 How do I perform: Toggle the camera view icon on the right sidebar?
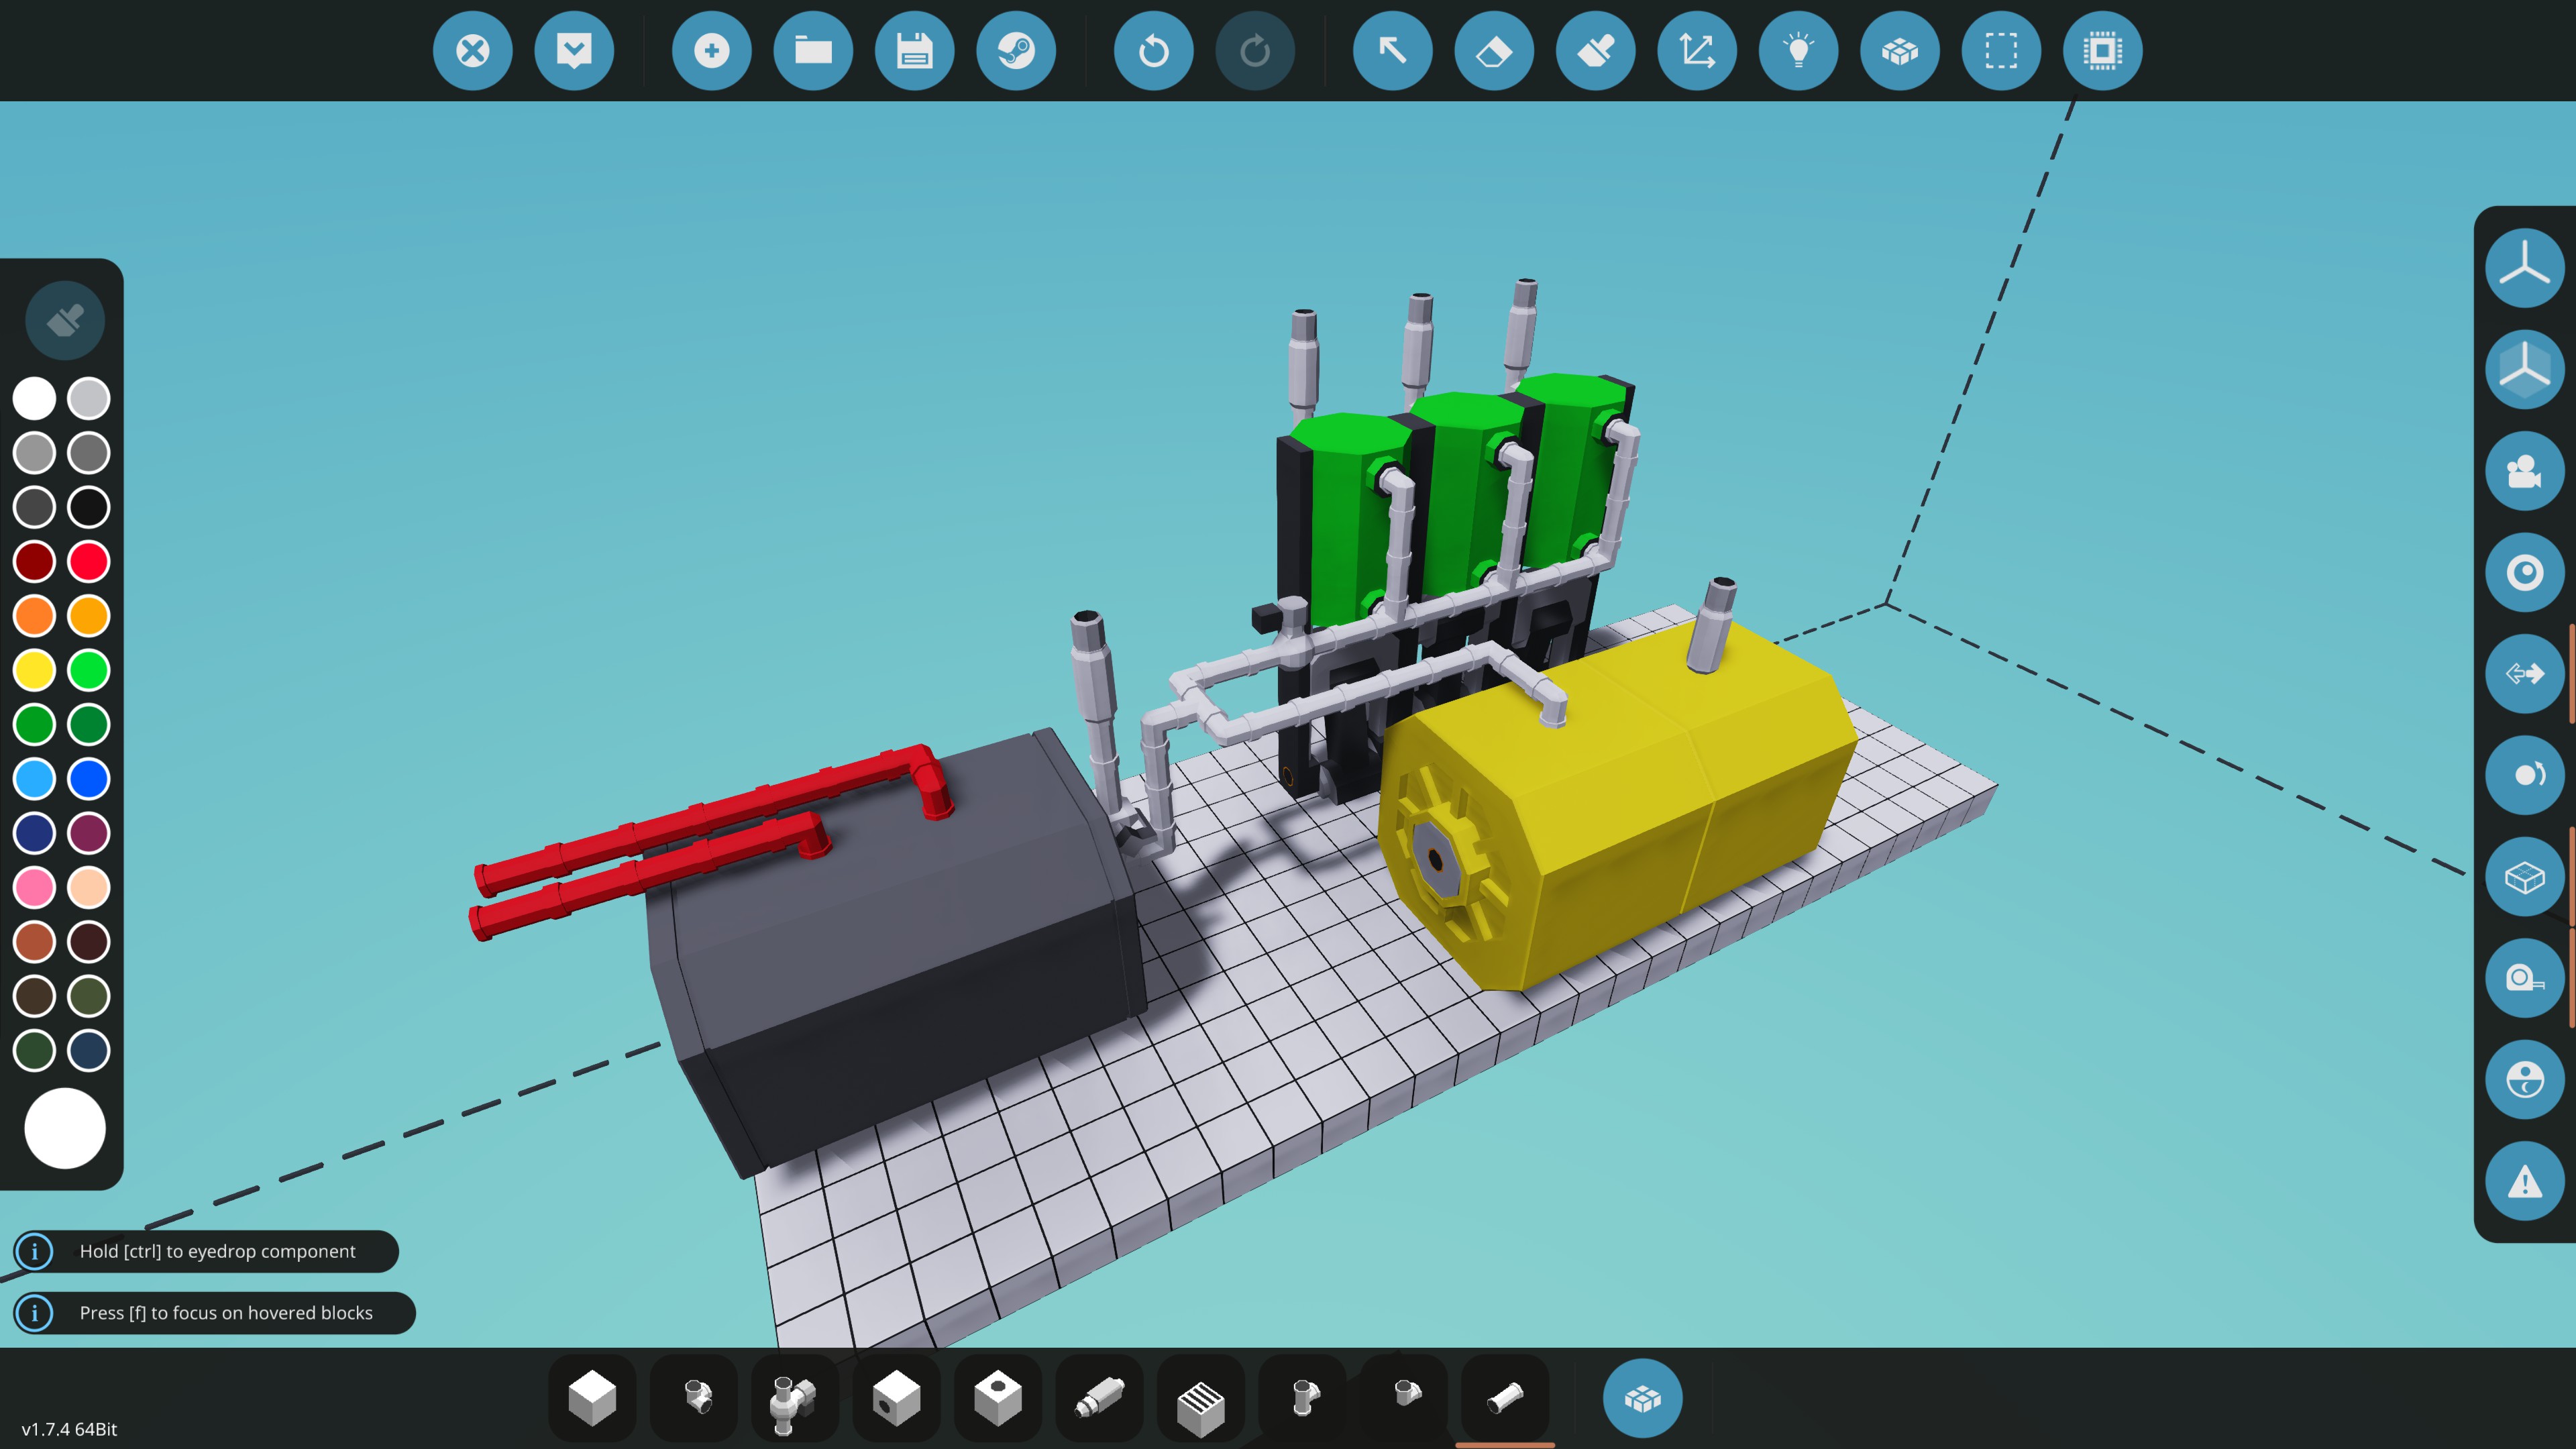click(2524, 471)
